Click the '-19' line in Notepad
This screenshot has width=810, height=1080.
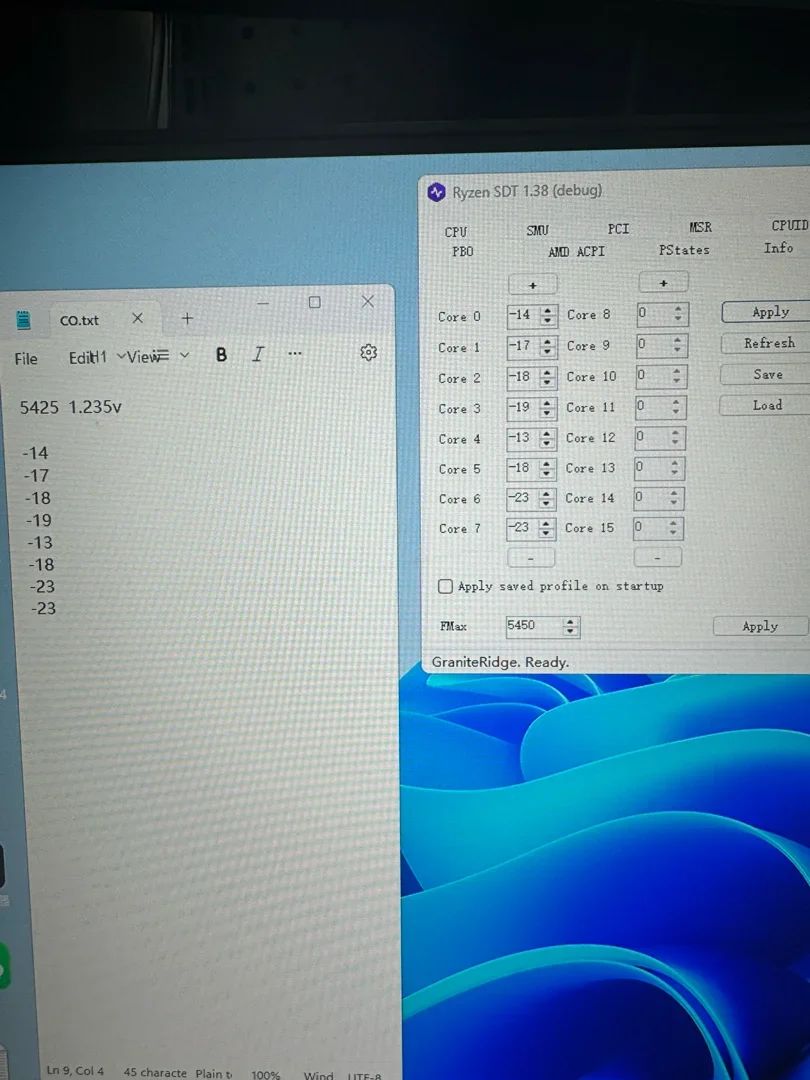point(38,520)
